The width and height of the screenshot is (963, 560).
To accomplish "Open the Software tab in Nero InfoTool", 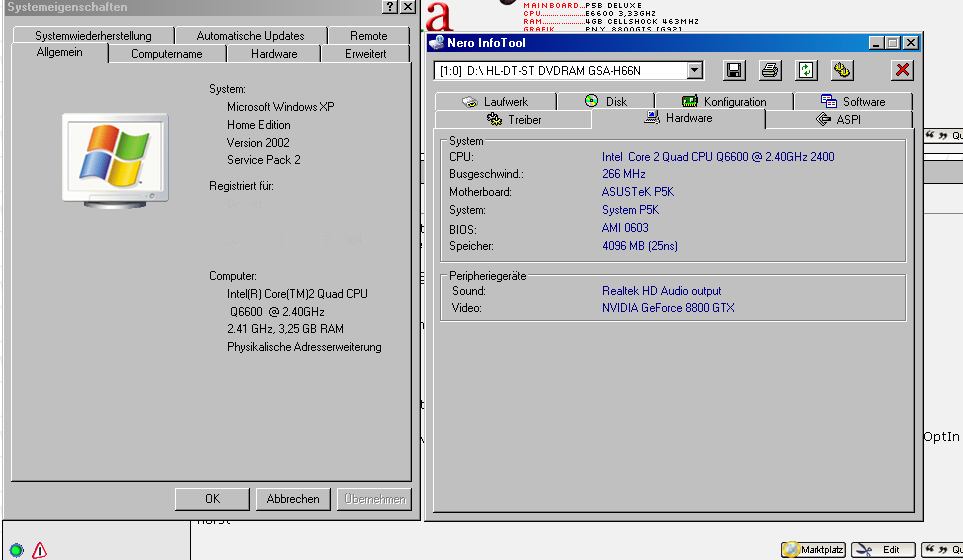I will pyautogui.click(x=852, y=101).
